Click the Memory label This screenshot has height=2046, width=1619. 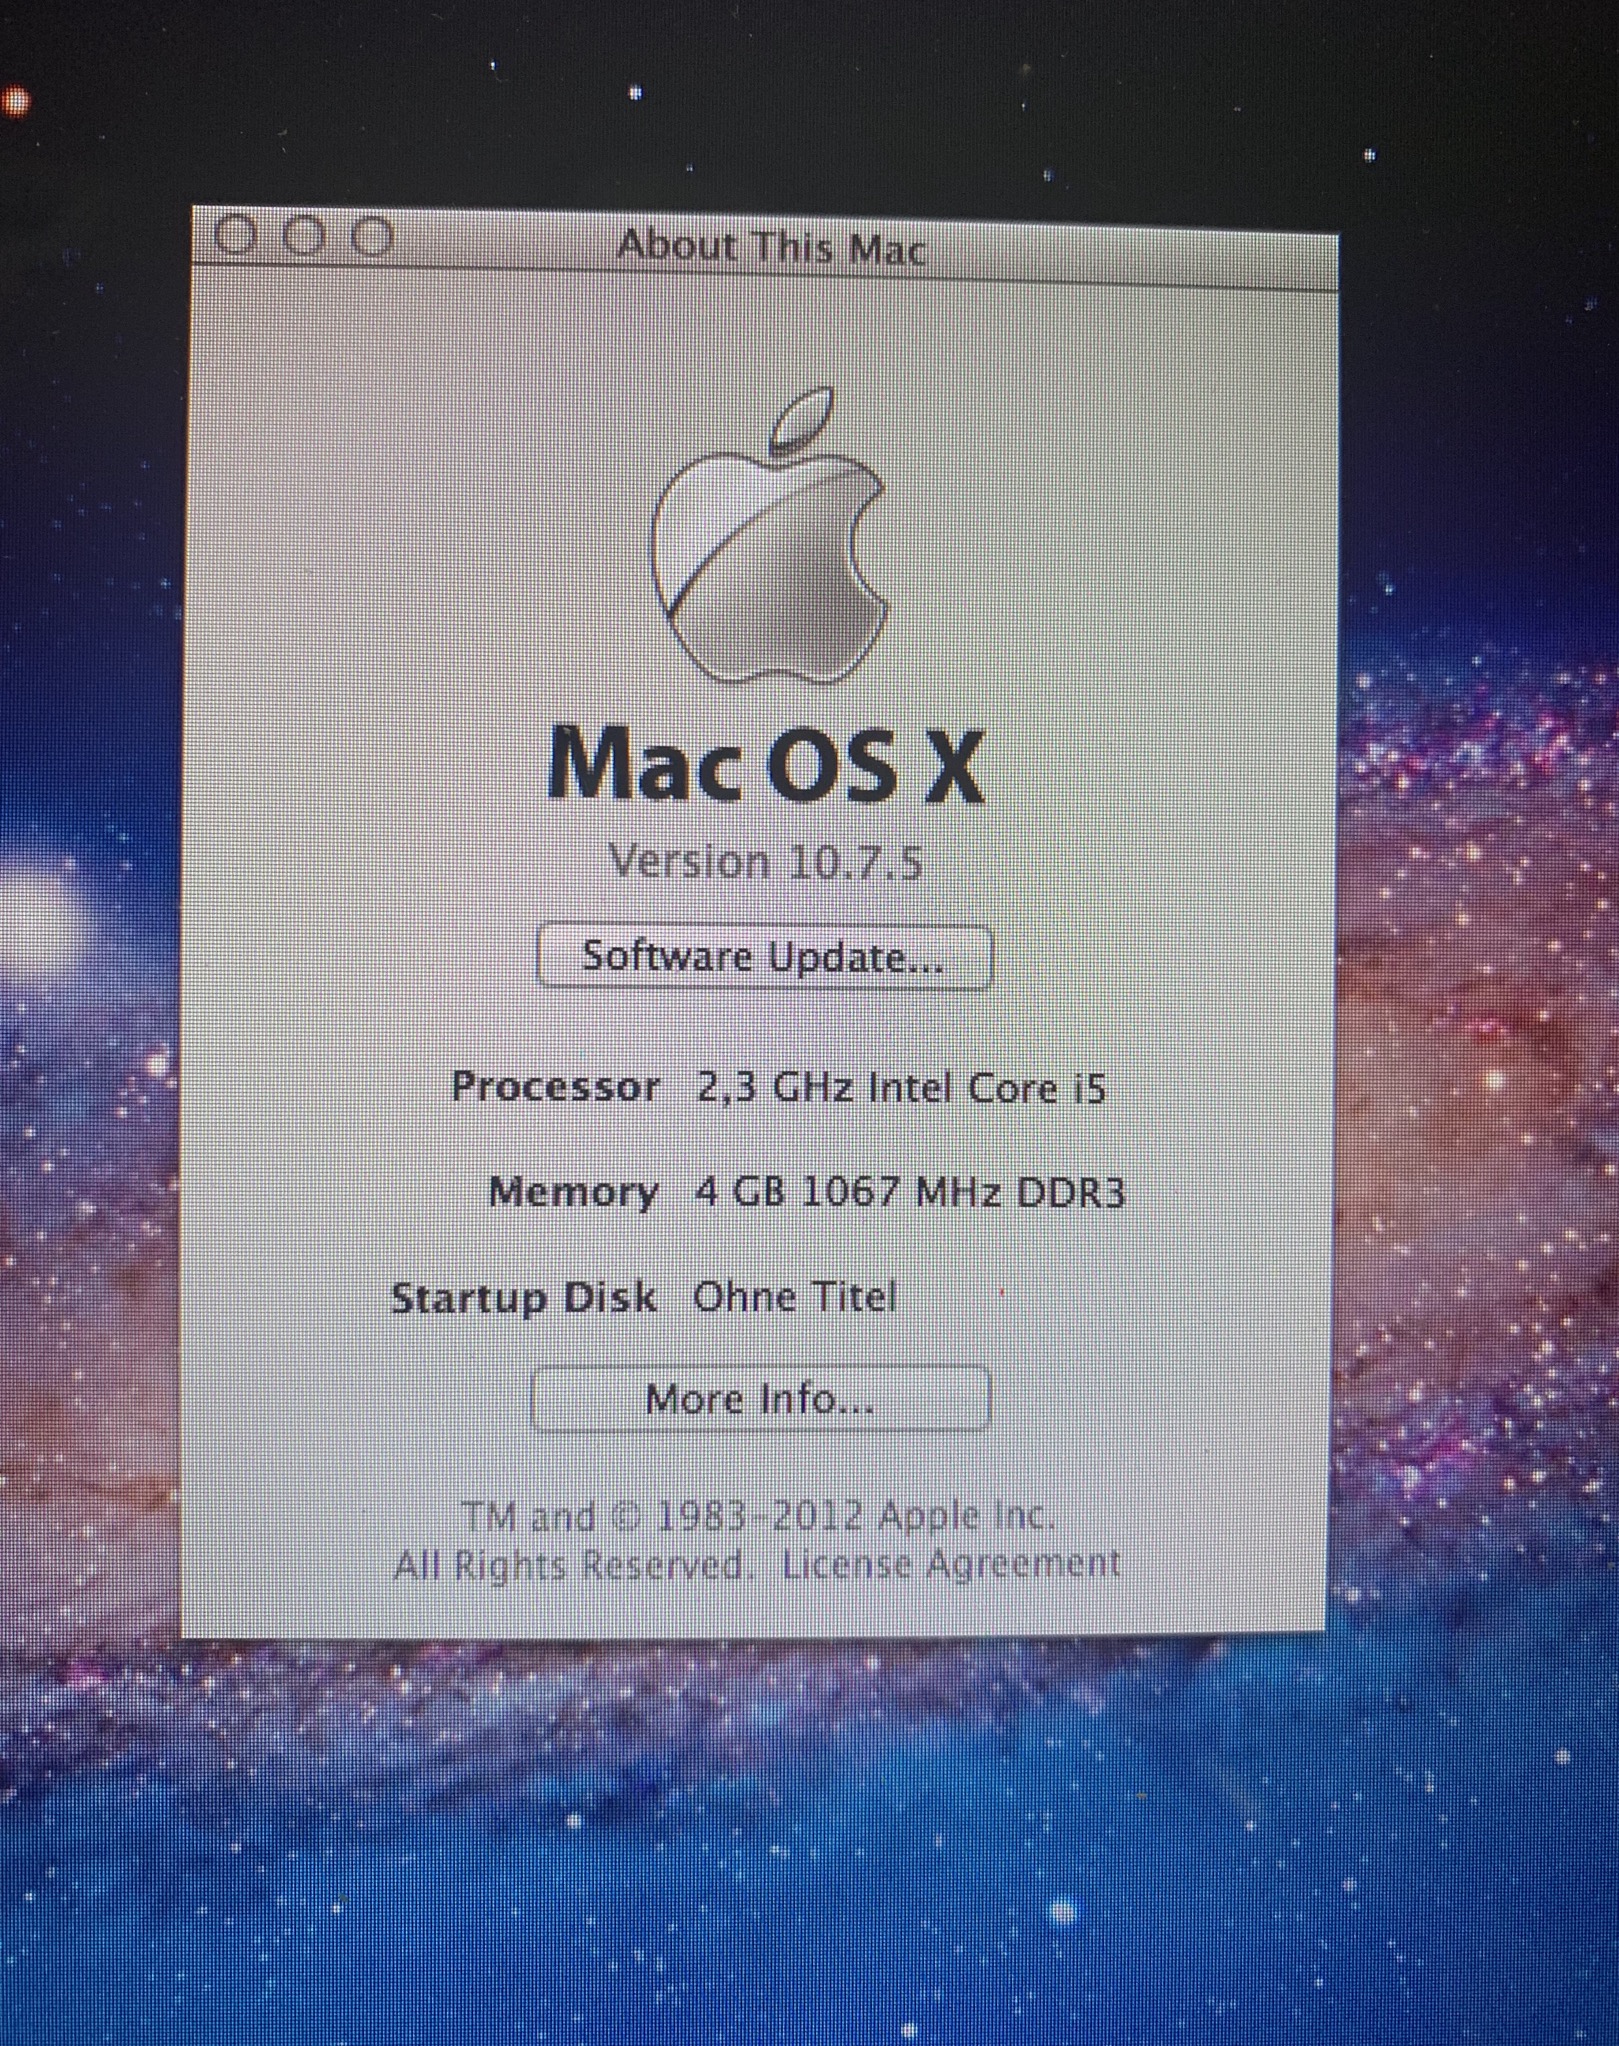573,1193
